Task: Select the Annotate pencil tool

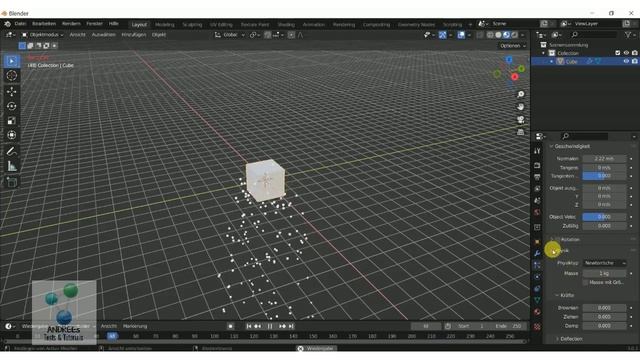Action: click(x=11, y=151)
